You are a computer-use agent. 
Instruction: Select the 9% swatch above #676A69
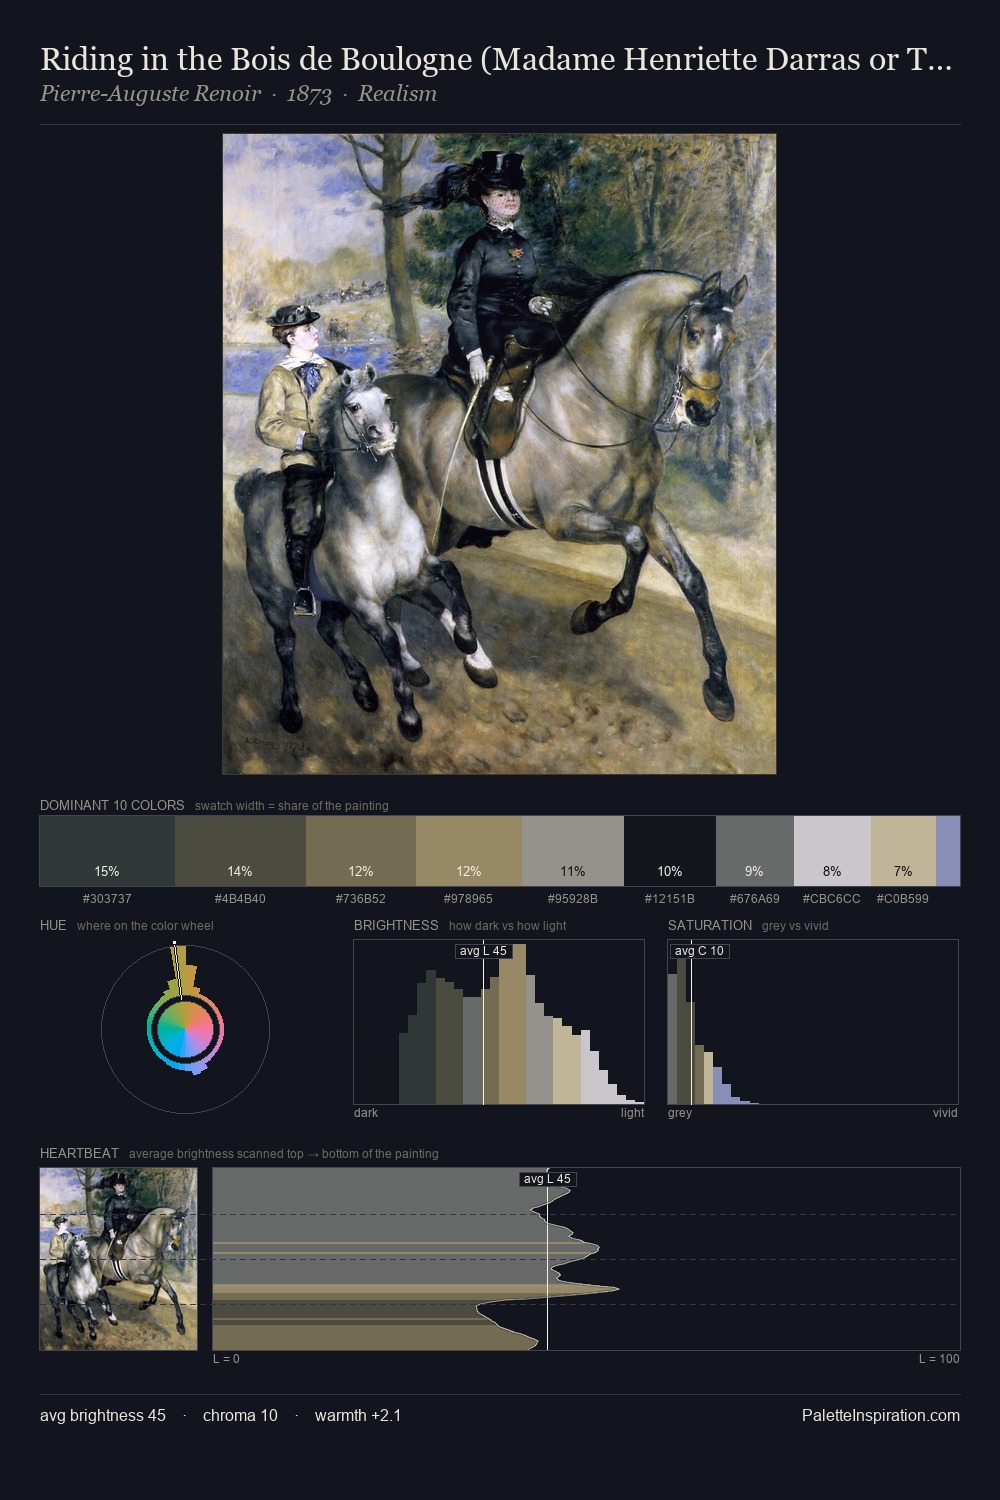click(755, 851)
